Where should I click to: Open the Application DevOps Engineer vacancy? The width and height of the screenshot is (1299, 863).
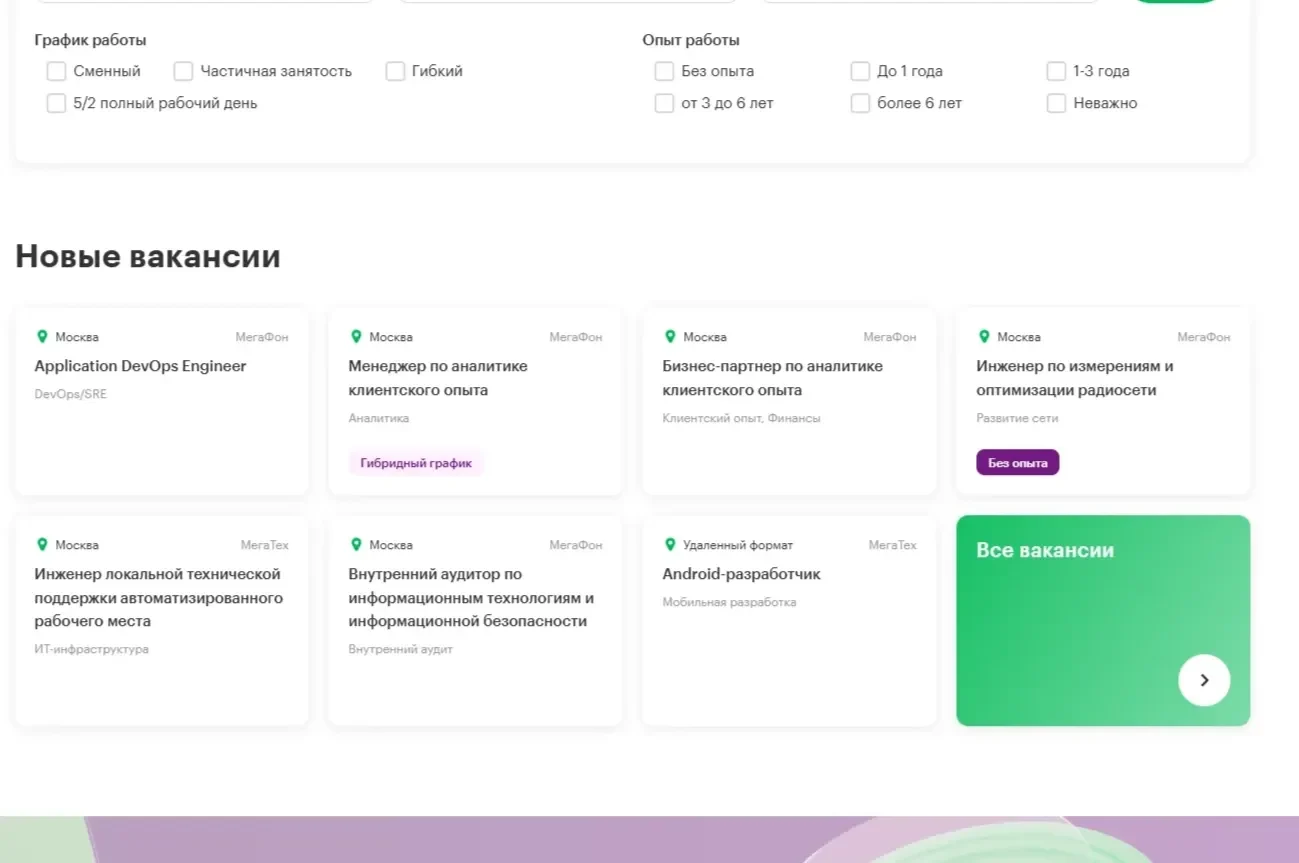pos(140,366)
